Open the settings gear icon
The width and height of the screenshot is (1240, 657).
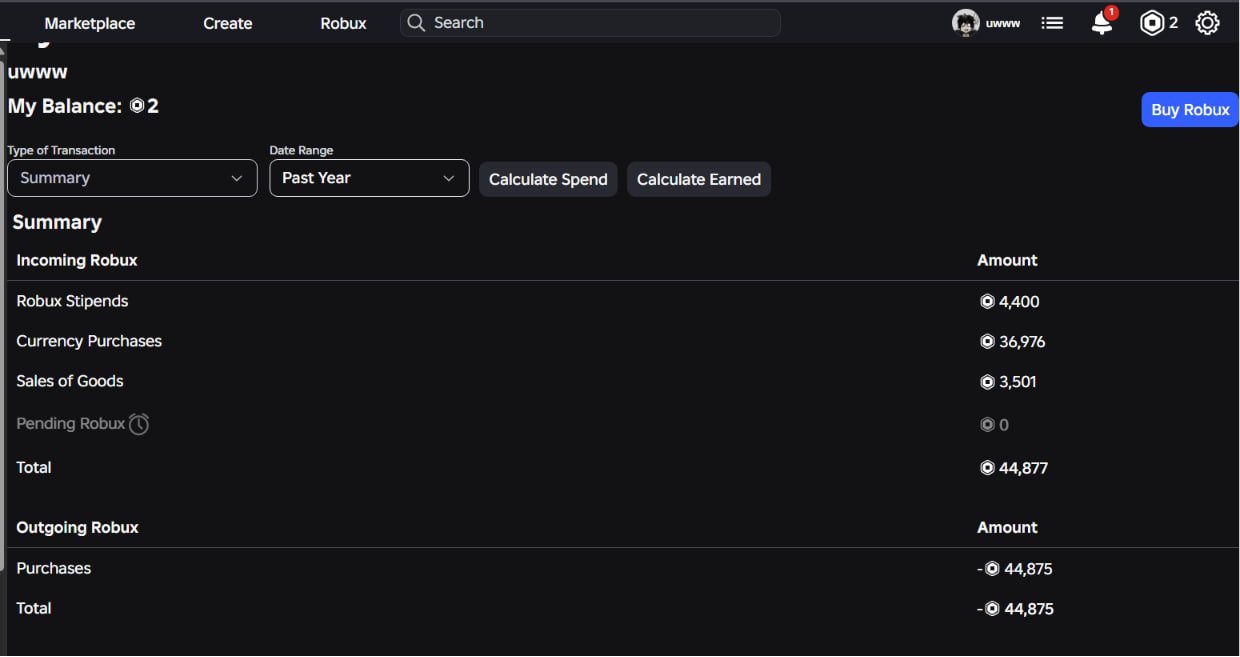click(1207, 23)
